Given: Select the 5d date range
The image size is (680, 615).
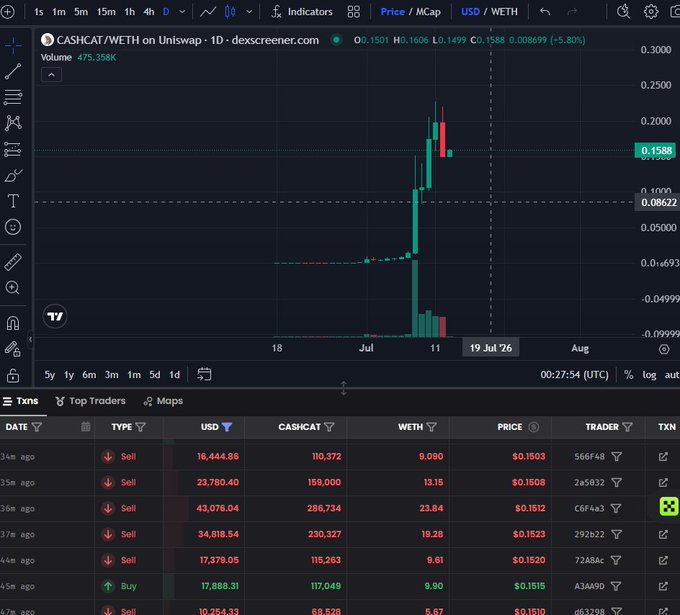Looking at the screenshot, I should point(155,375).
